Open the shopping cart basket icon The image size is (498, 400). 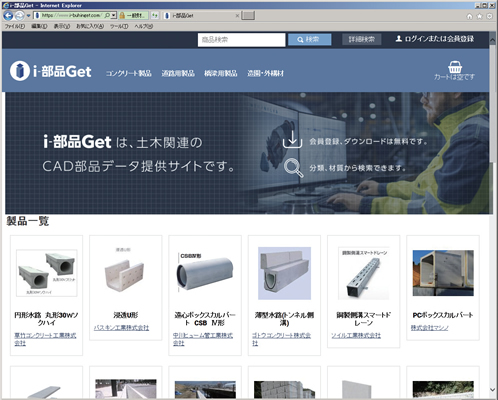click(x=455, y=67)
